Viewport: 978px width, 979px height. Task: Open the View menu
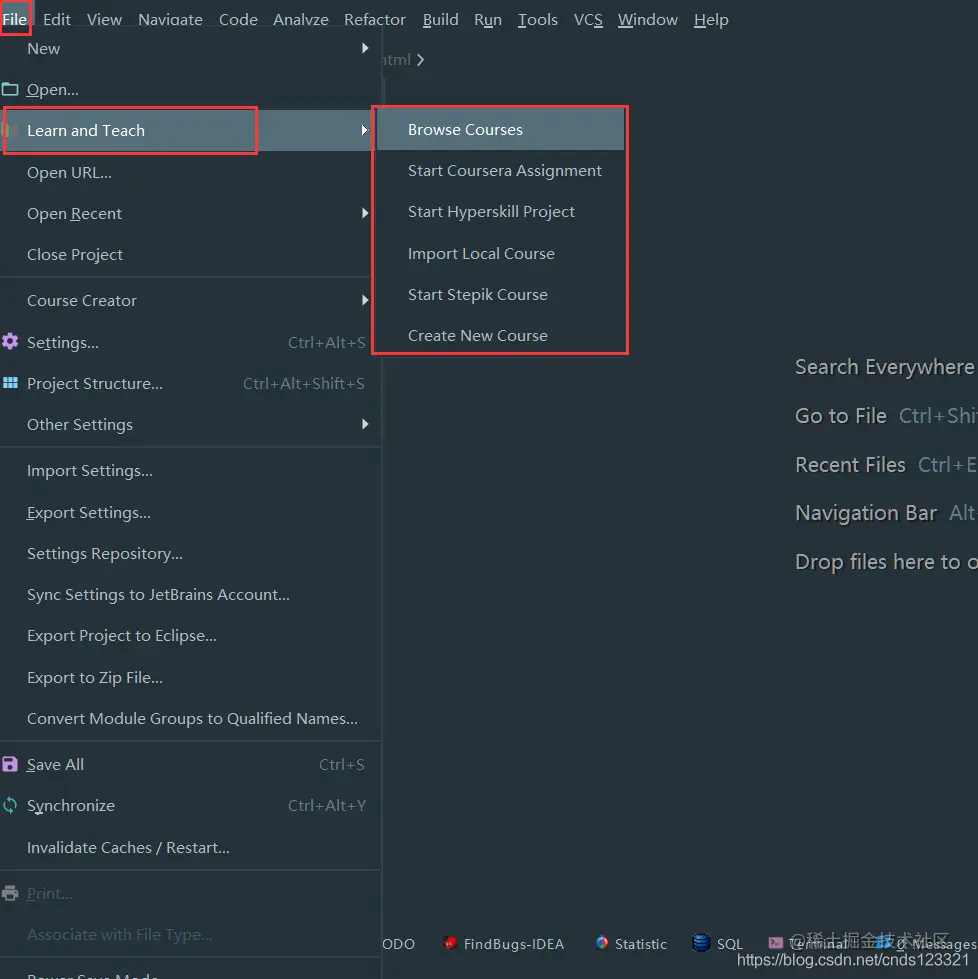pos(104,19)
